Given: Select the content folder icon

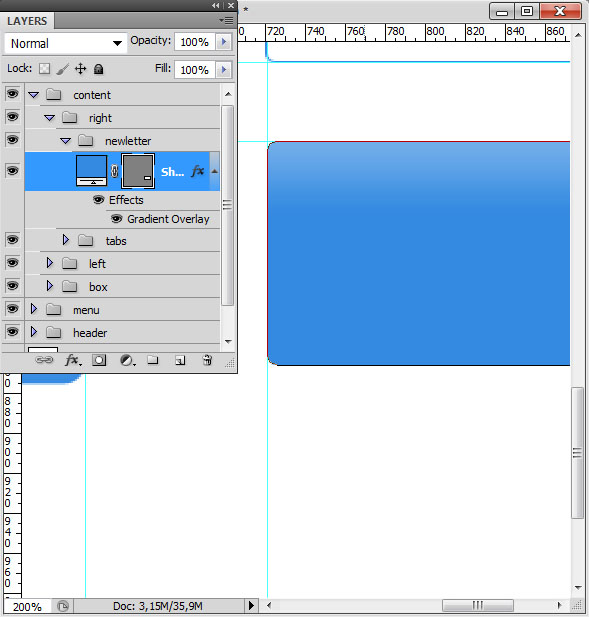Looking at the screenshot, I should pos(54,94).
